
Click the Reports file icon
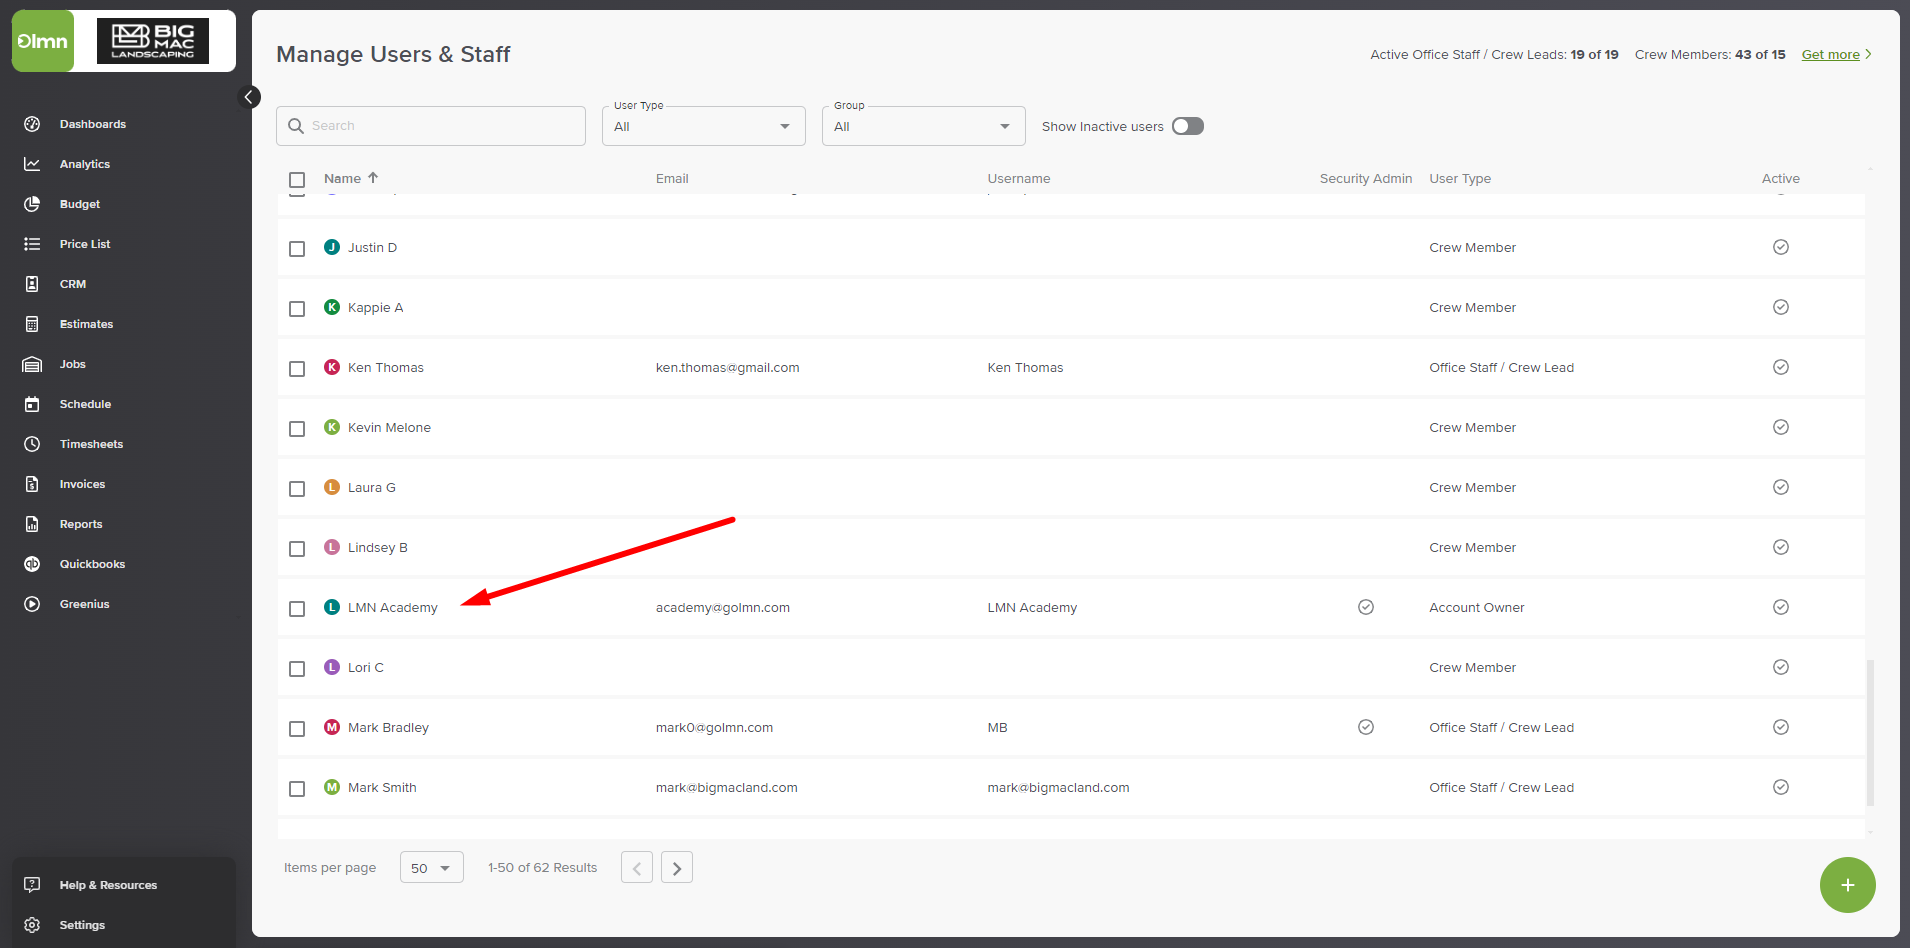[32, 524]
